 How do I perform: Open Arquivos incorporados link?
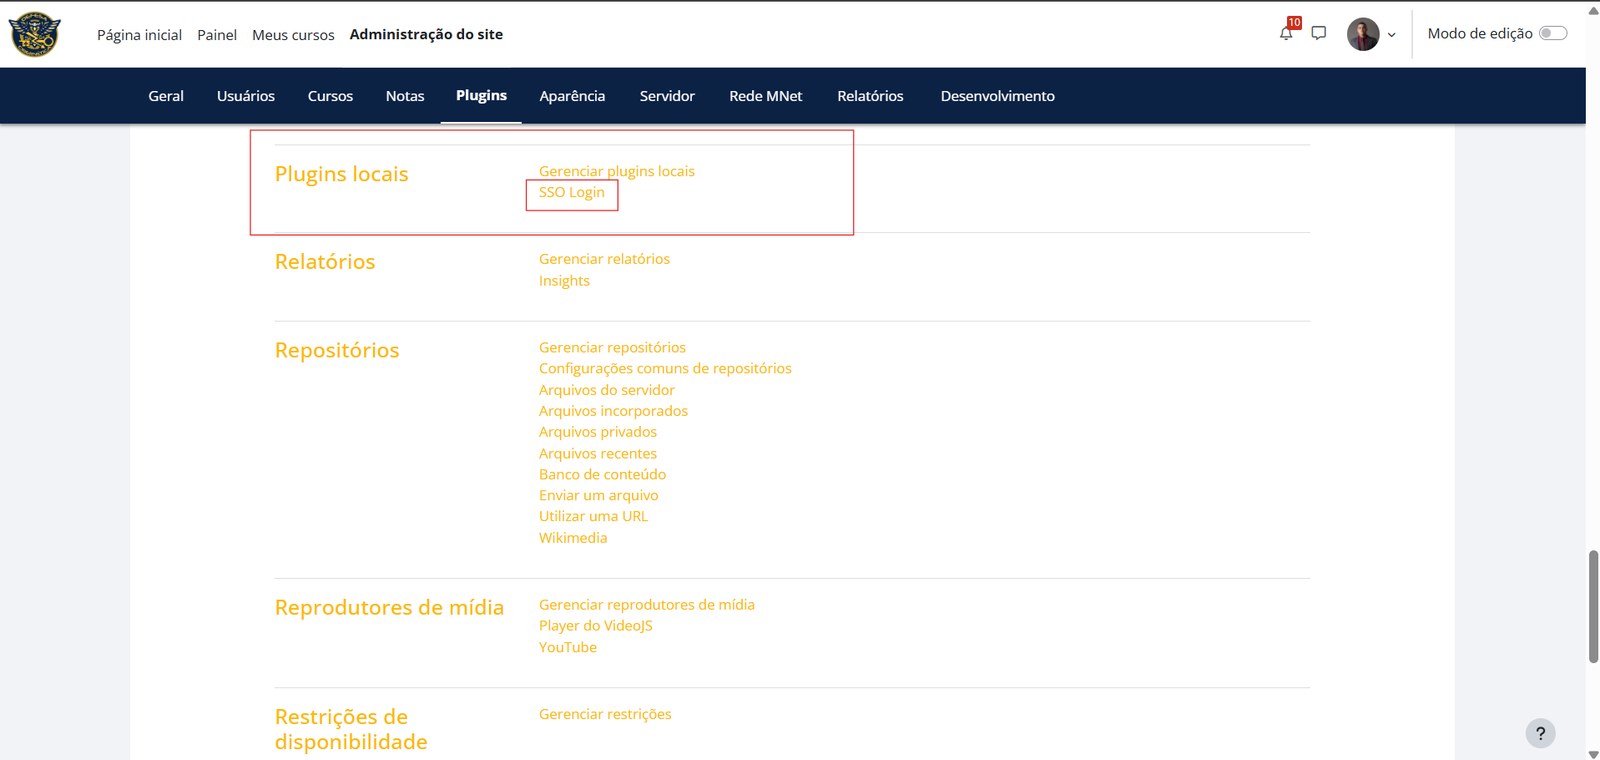(x=613, y=411)
